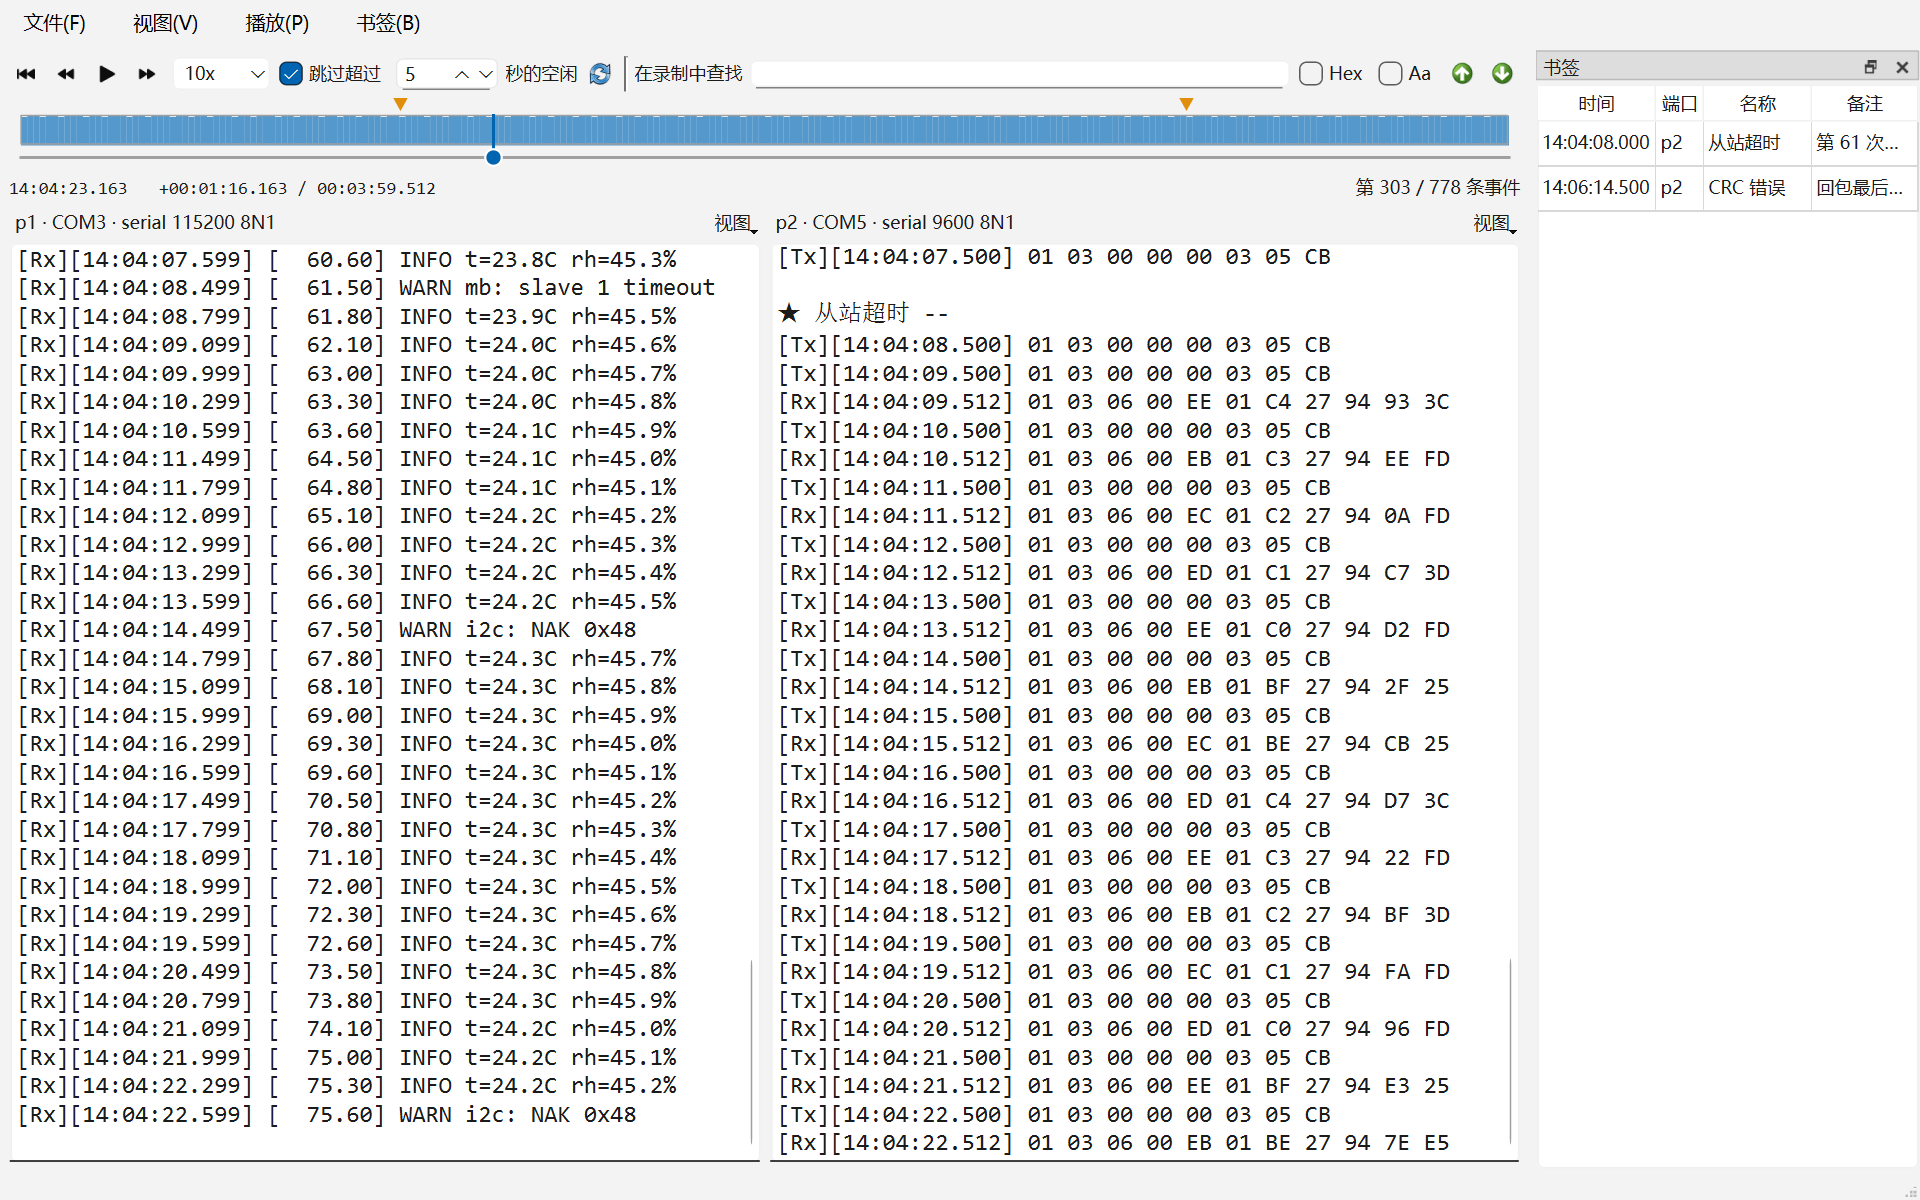
Task: Open the Bookmarks menu
Action: pyautogui.click(x=388, y=23)
